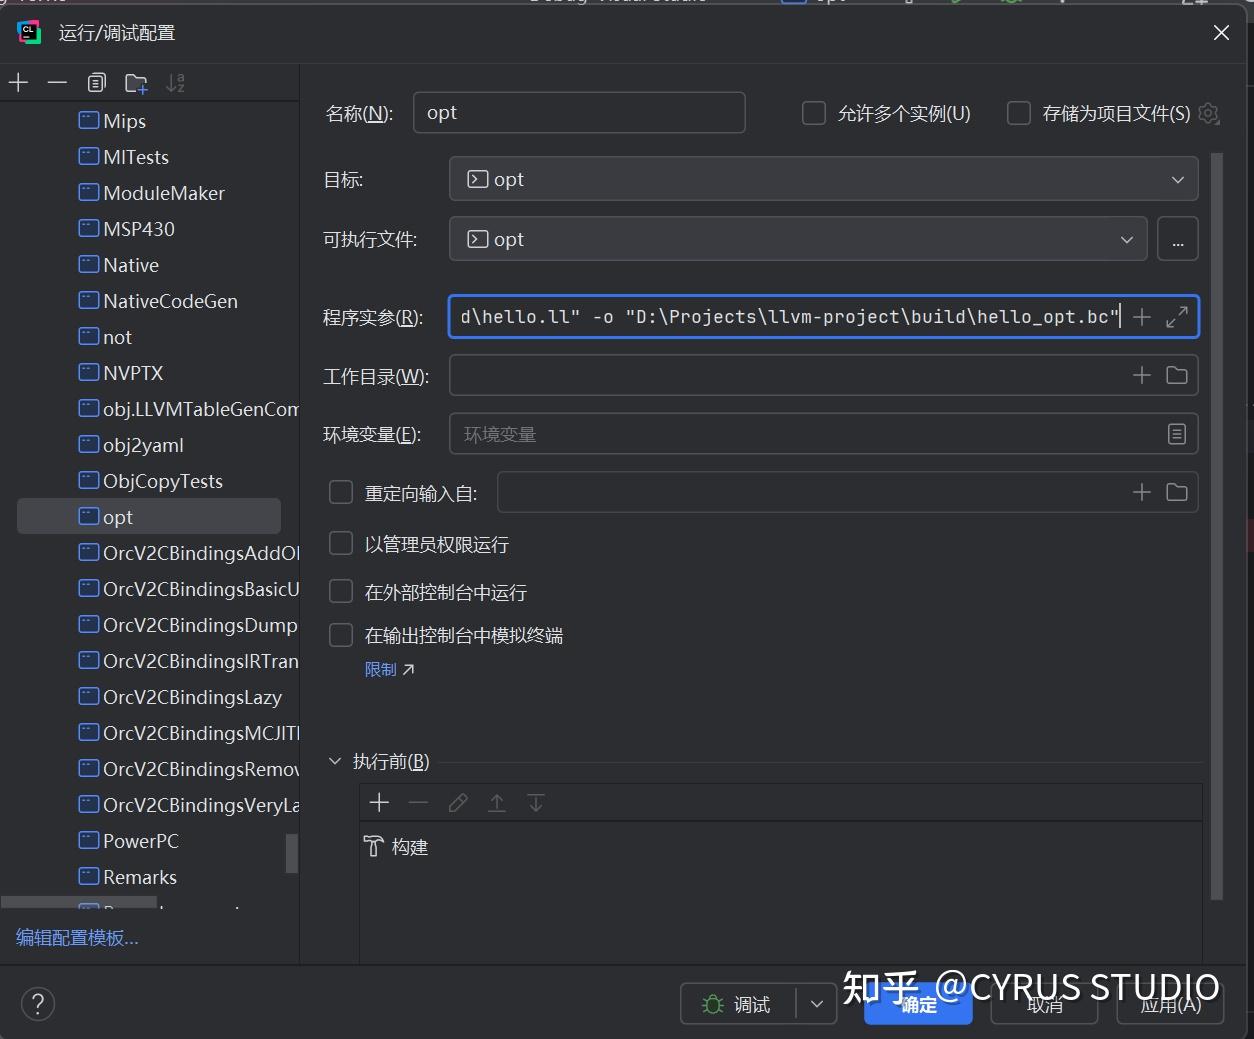Expand program arguments into a larger editor

coord(1176,316)
